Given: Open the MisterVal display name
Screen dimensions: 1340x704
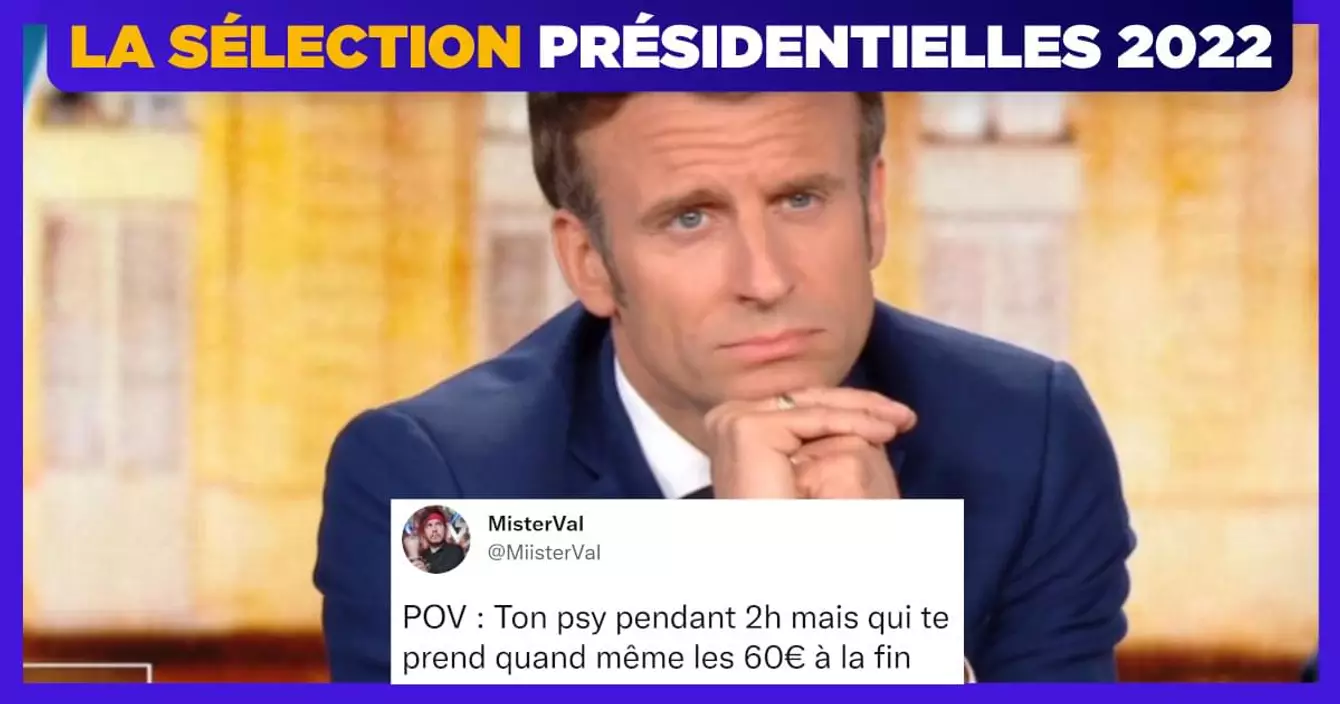Looking at the screenshot, I should (533, 524).
